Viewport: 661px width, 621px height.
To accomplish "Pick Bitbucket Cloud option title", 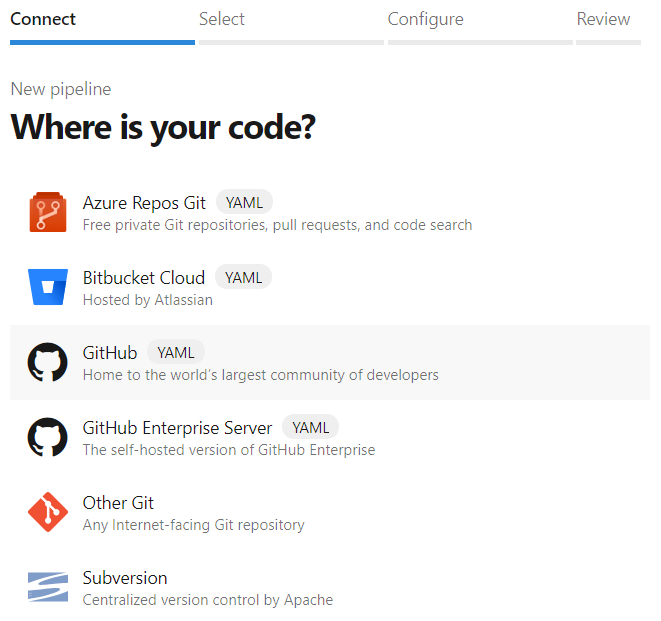I will [144, 278].
